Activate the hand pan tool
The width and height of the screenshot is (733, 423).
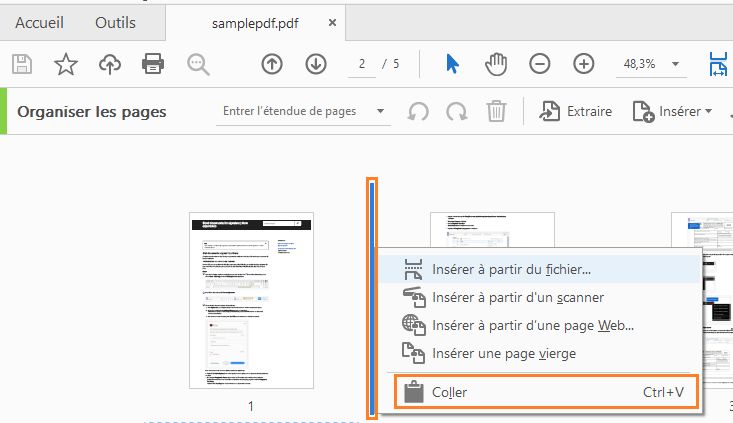pyautogui.click(x=496, y=64)
